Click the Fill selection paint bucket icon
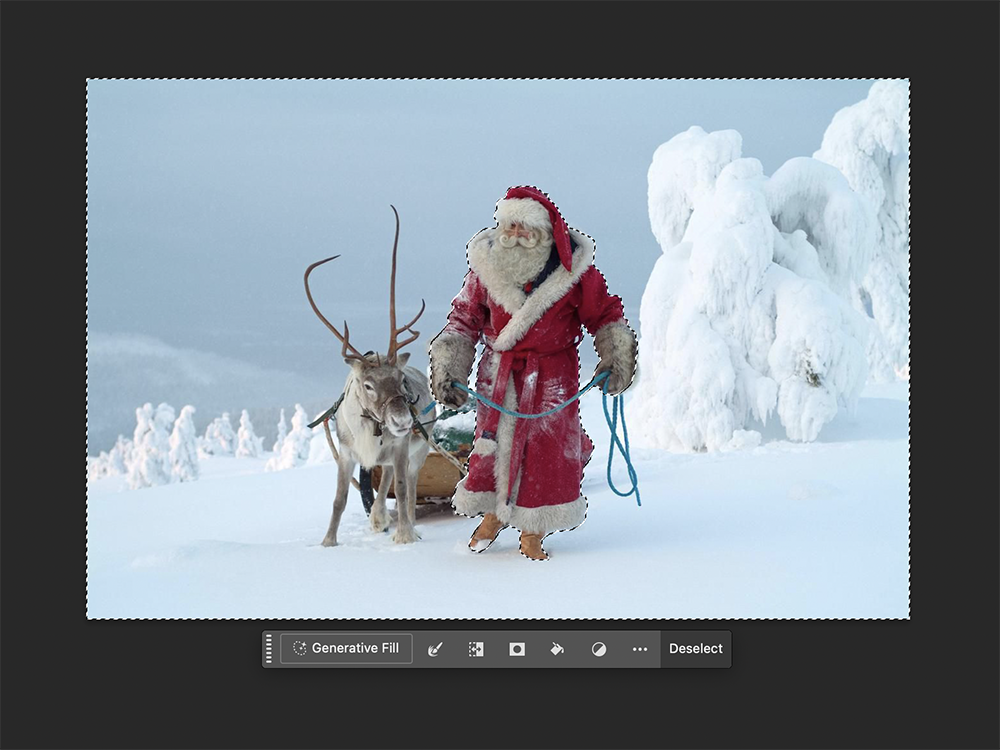Screen dimensions: 1000x750 pos(557,649)
